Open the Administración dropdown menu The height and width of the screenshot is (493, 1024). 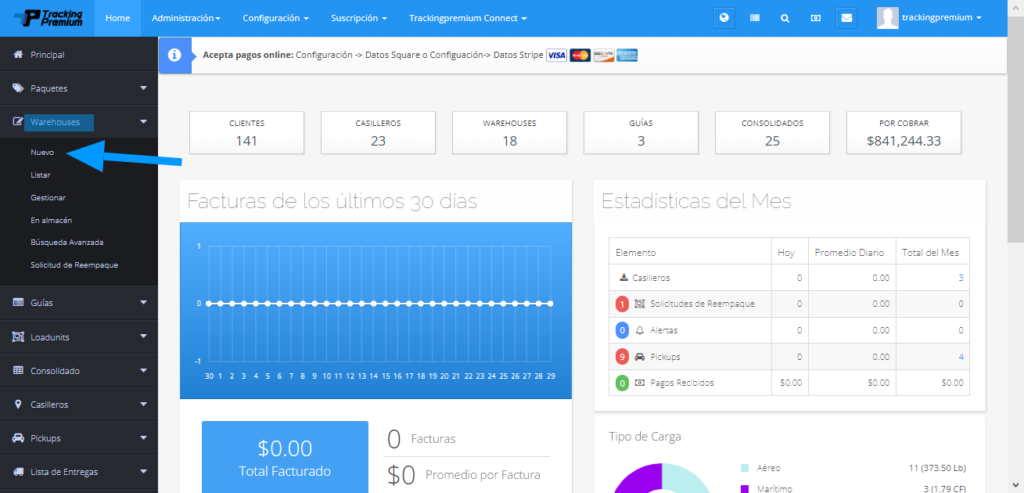tap(186, 18)
